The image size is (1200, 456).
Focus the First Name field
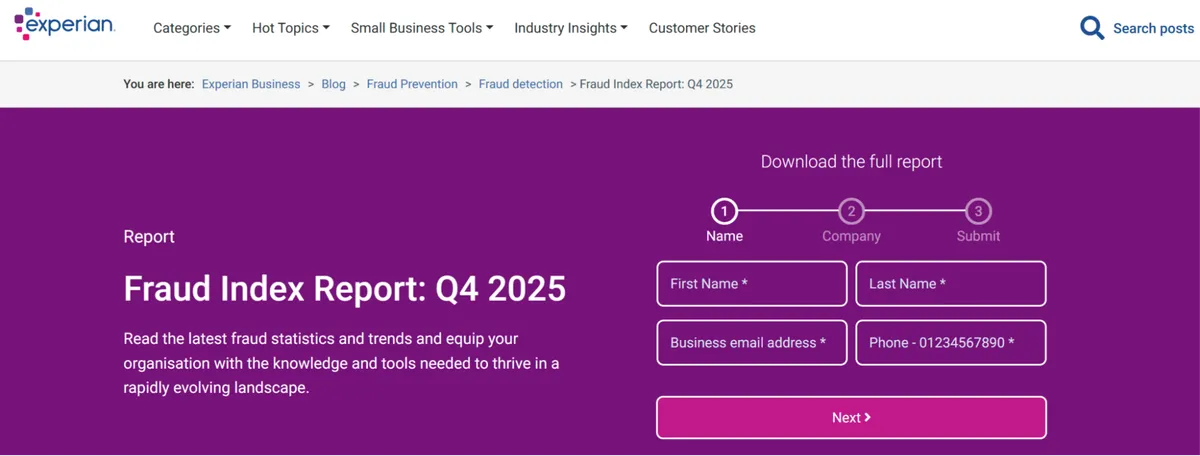(751, 284)
